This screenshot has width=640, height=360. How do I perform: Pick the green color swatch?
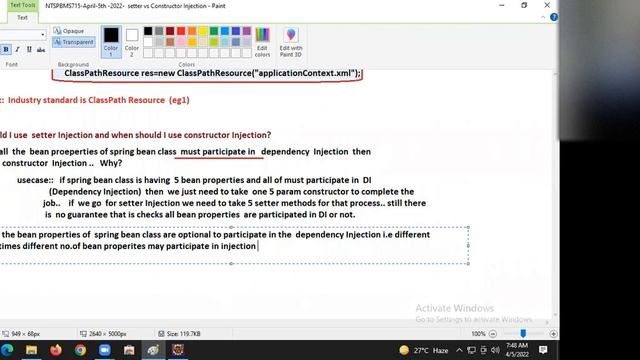(214, 31)
